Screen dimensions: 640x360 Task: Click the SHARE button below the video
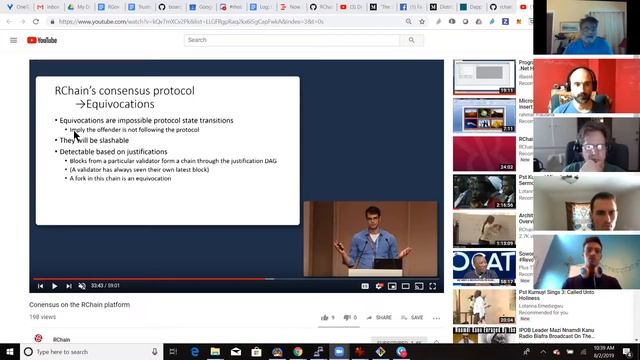pyautogui.click(x=379, y=318)
